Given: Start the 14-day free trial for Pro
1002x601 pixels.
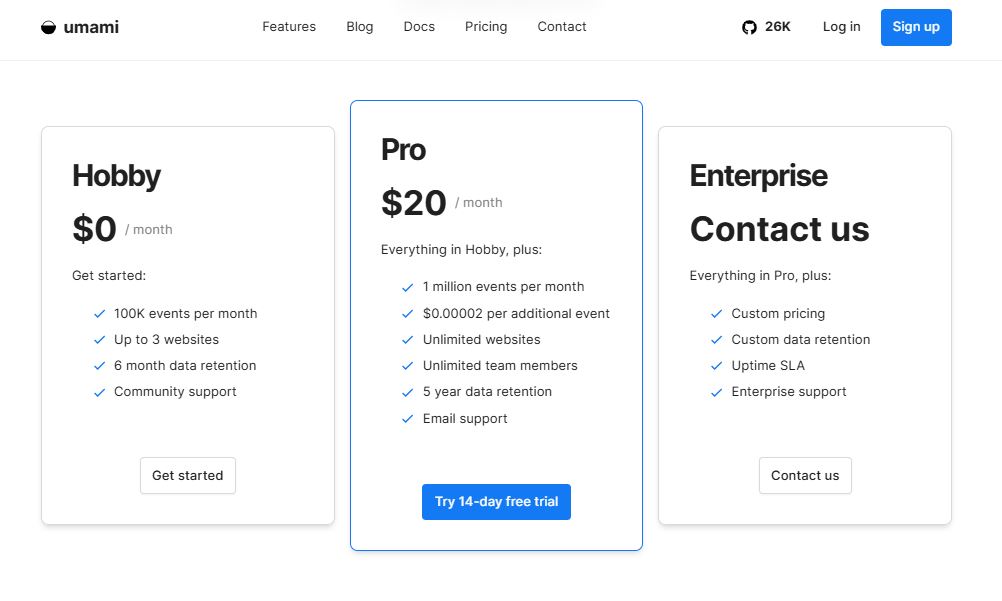Looking at the screenshot, I should pos(496,501).
